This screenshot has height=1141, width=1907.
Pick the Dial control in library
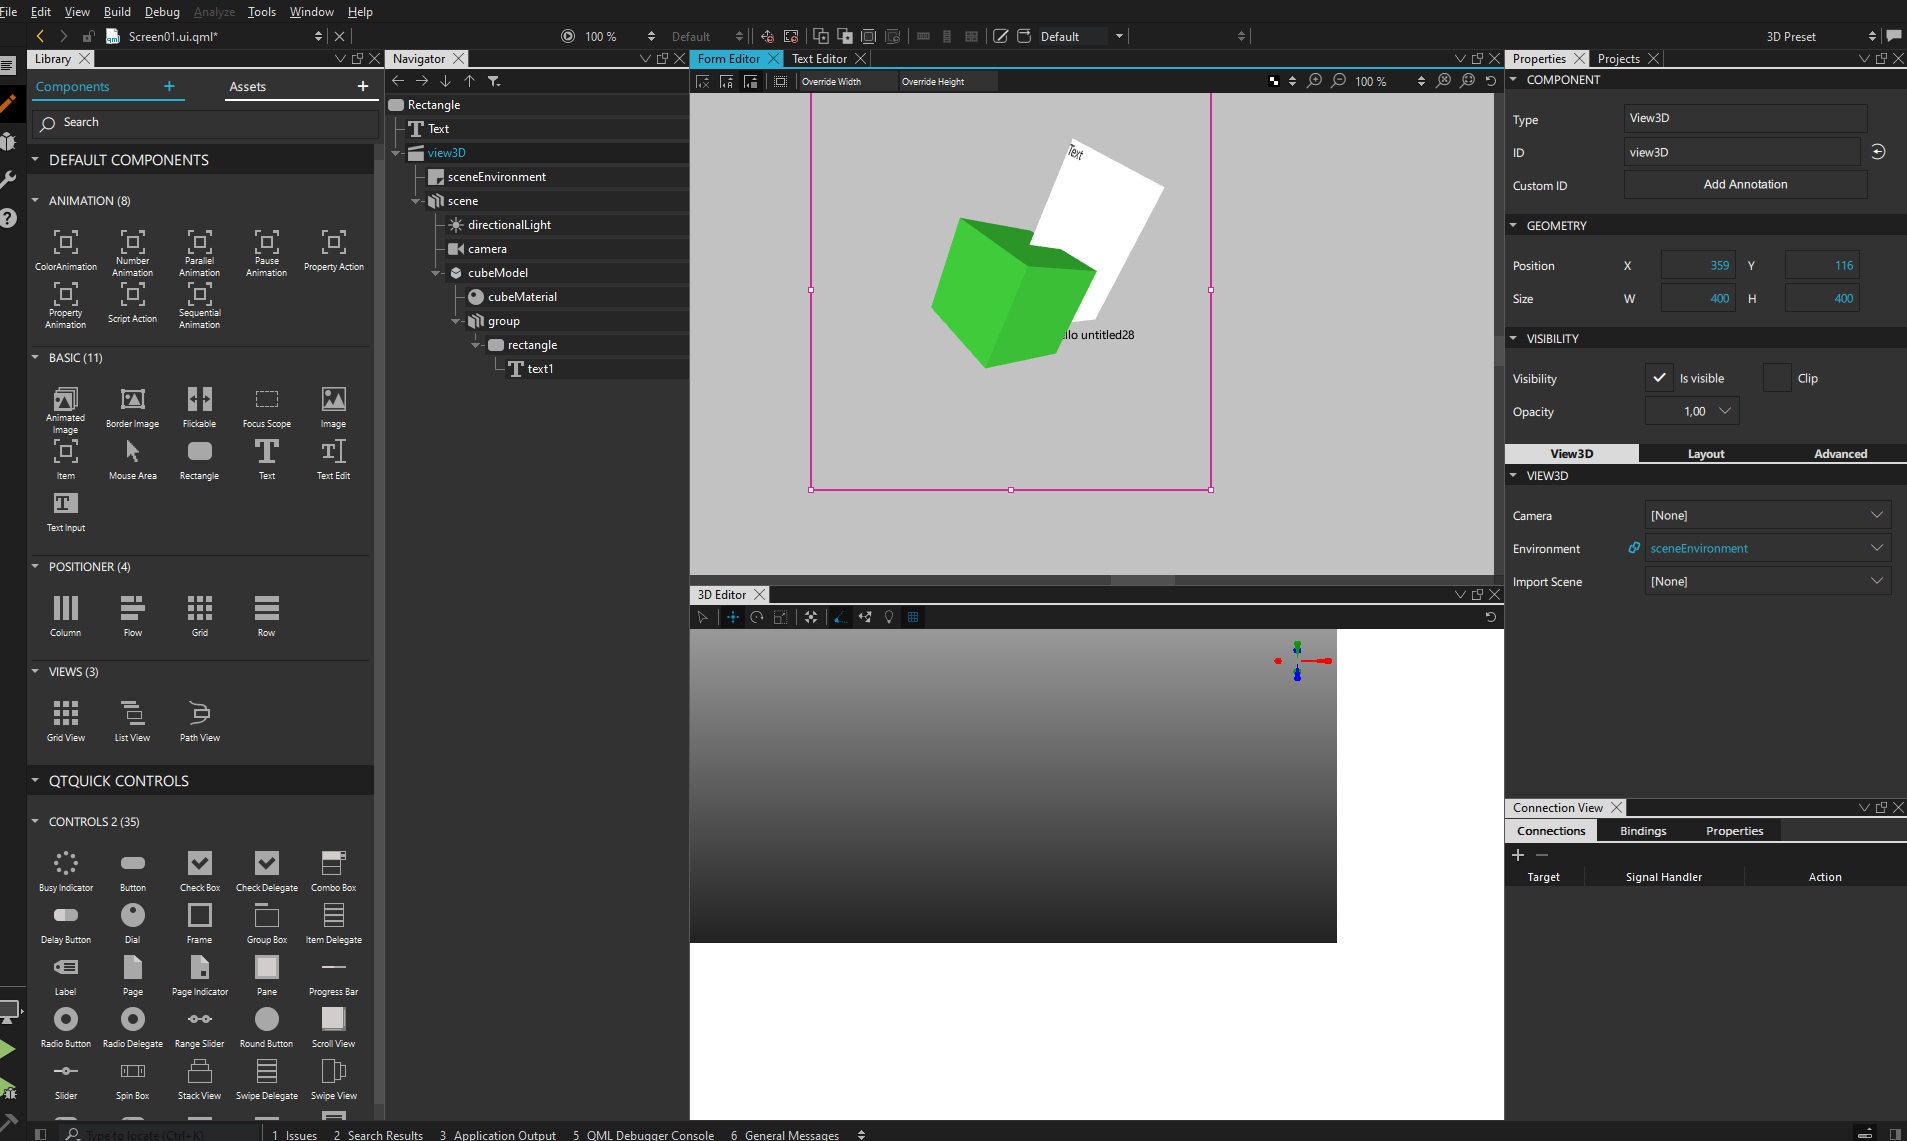point(132,916)
